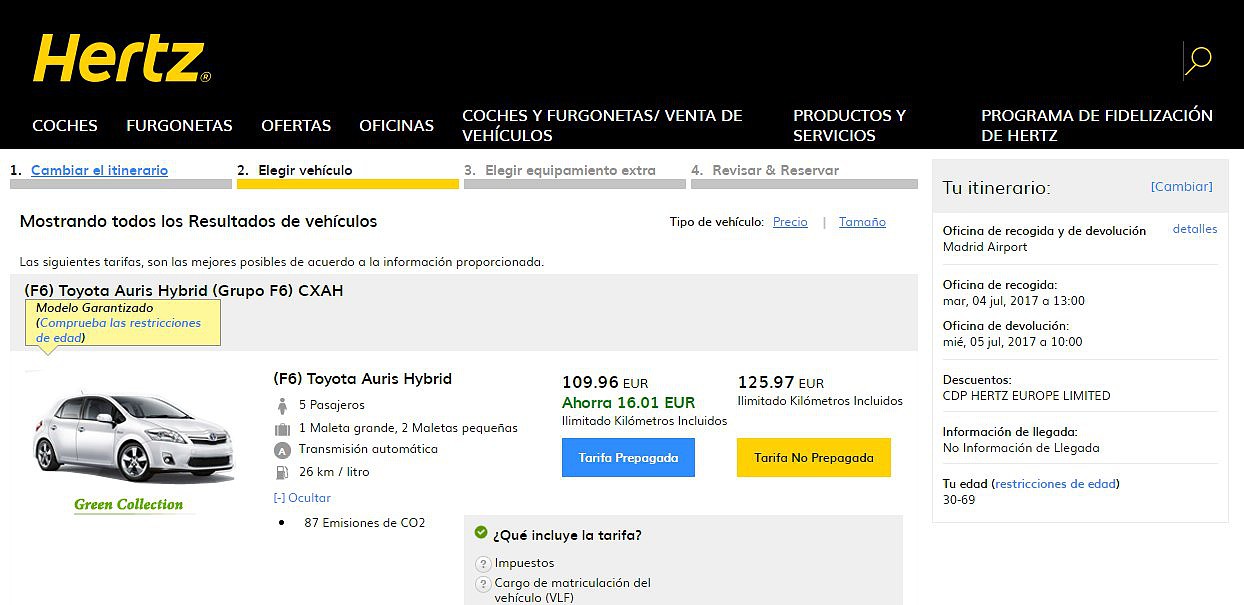Click the No Información de Llegada text

1021,448
